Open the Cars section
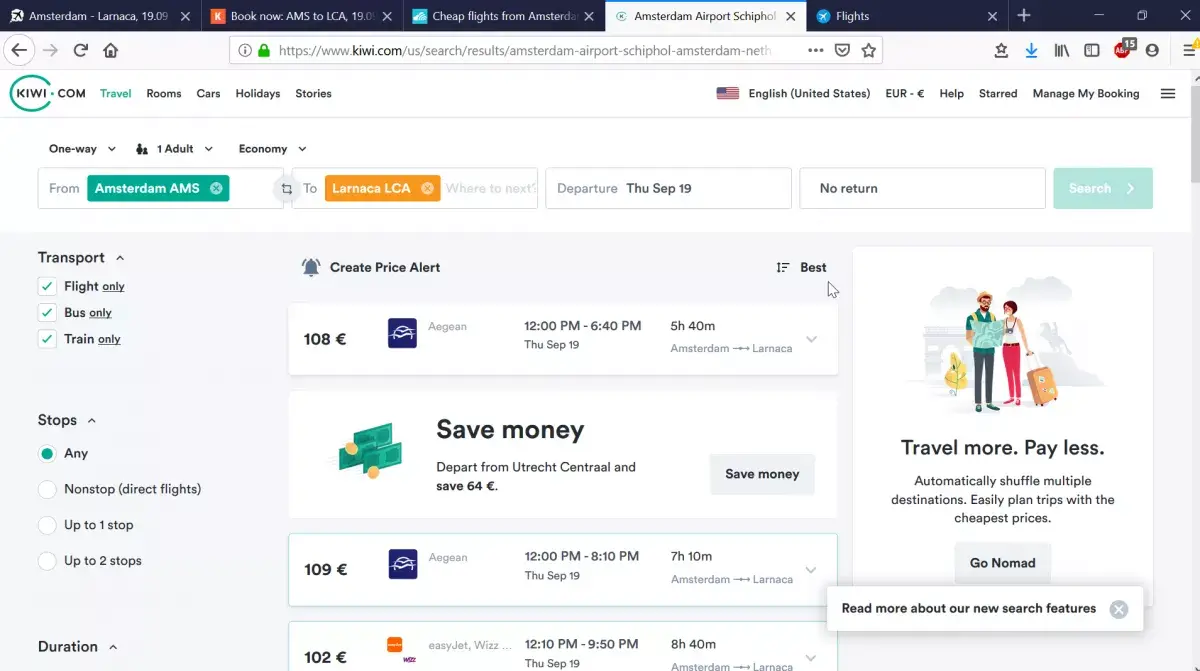The height and width of the screenshot is (671, 1200). (208, 94)
